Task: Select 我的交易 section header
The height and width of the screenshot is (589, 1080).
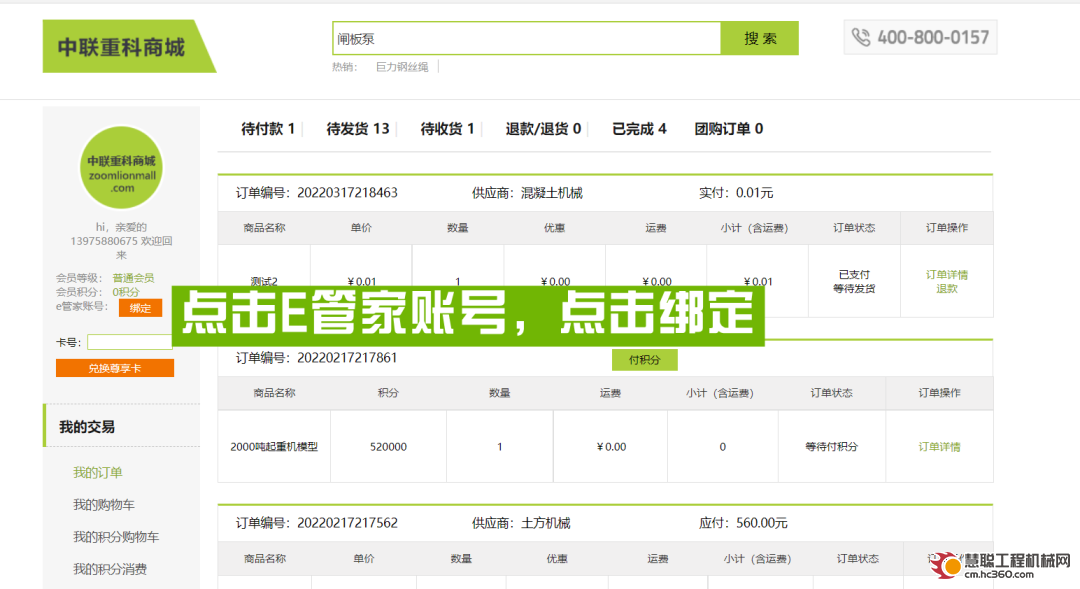Action: click(87, 427)
